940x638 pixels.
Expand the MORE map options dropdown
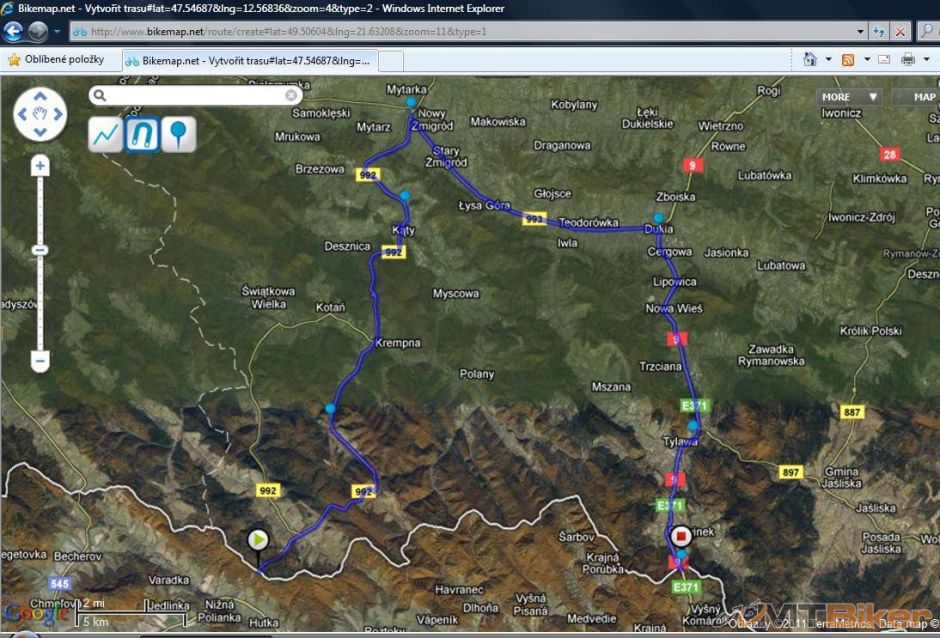tap(850, 97)
